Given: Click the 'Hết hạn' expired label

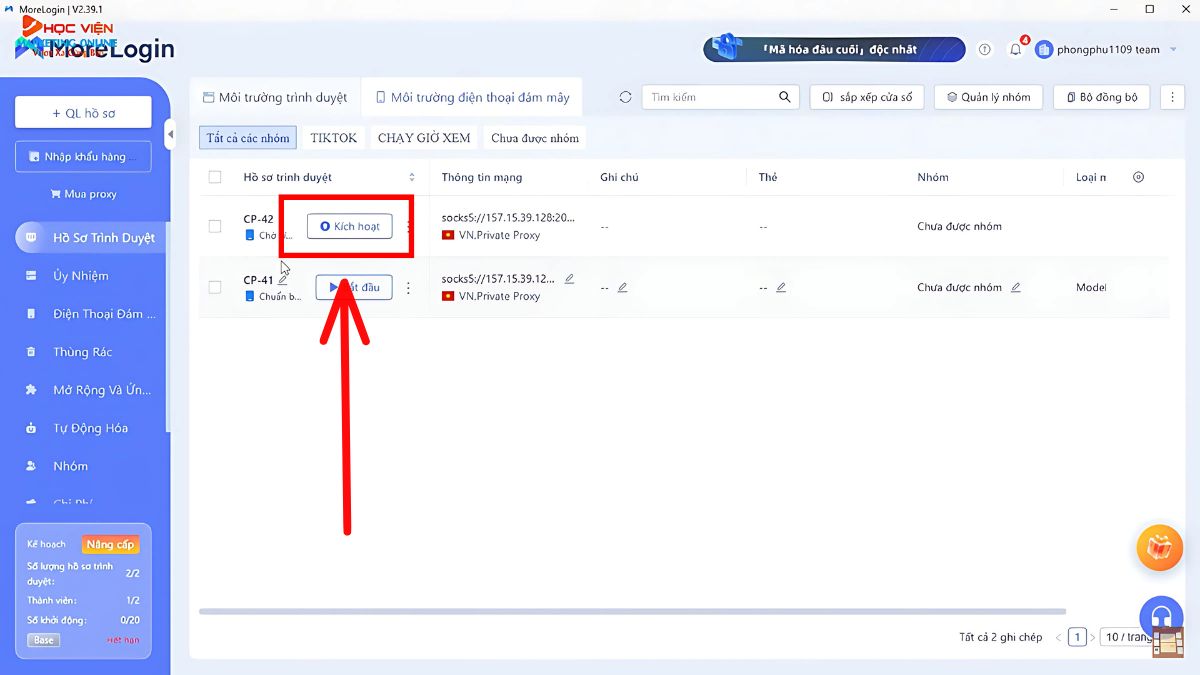Looking at the screenshot, I should pos(123,640).
